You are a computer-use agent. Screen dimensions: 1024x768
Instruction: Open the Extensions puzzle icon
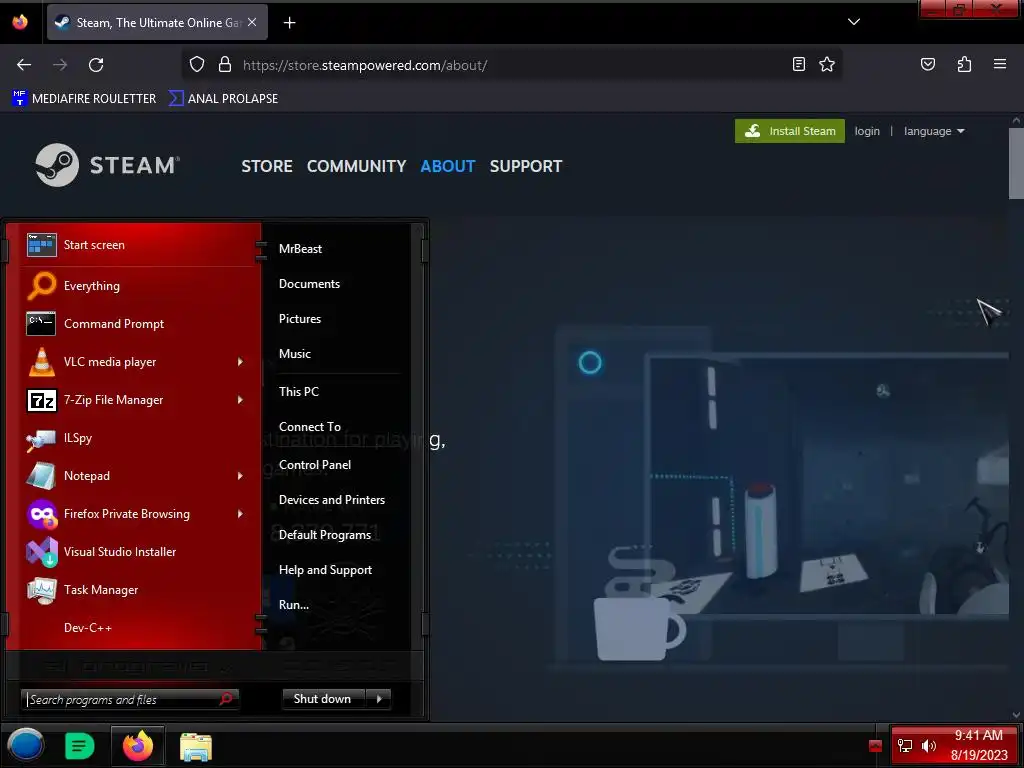coord(964,64)
